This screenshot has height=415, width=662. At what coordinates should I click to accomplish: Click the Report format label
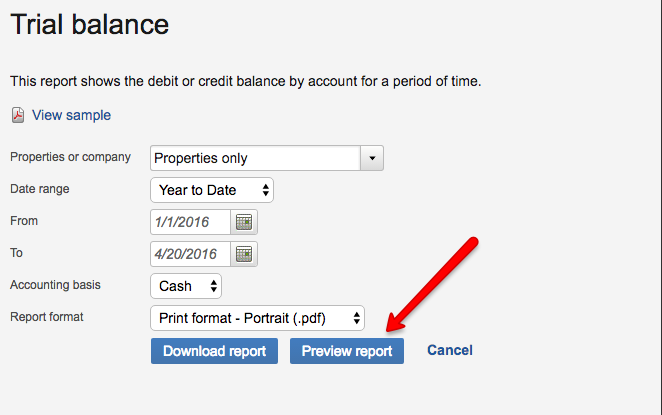point(47,317)
